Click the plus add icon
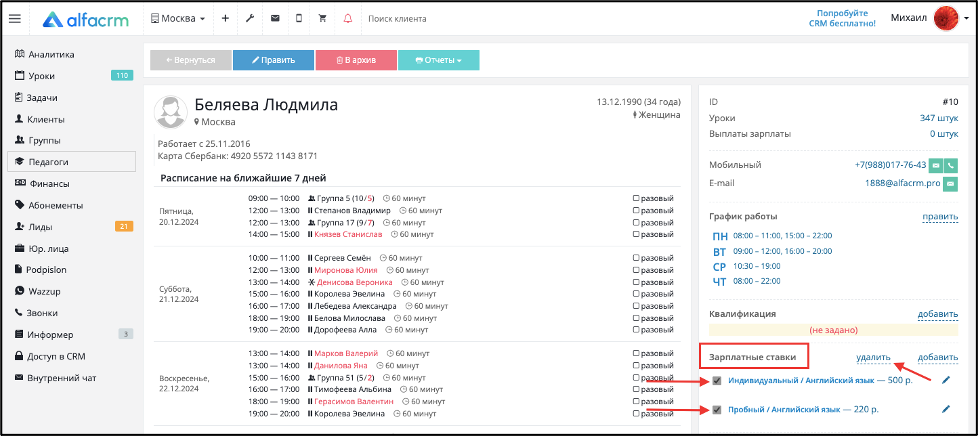The height and width of the screenshot is (437, 979). 225,19
